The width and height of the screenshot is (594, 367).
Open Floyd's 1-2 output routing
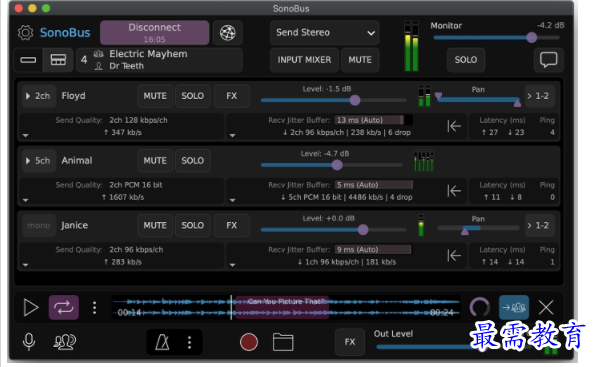[539, 96]
